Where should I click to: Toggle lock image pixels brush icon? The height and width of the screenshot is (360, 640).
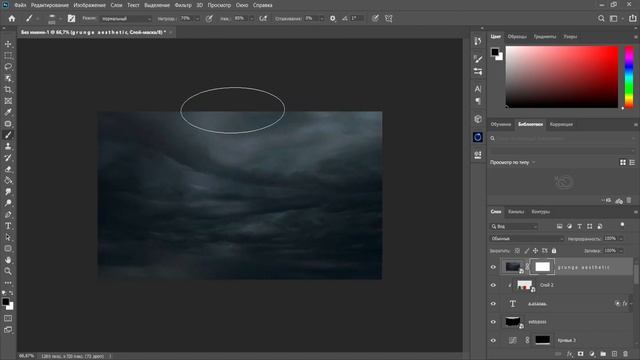[x=527, y=251]
